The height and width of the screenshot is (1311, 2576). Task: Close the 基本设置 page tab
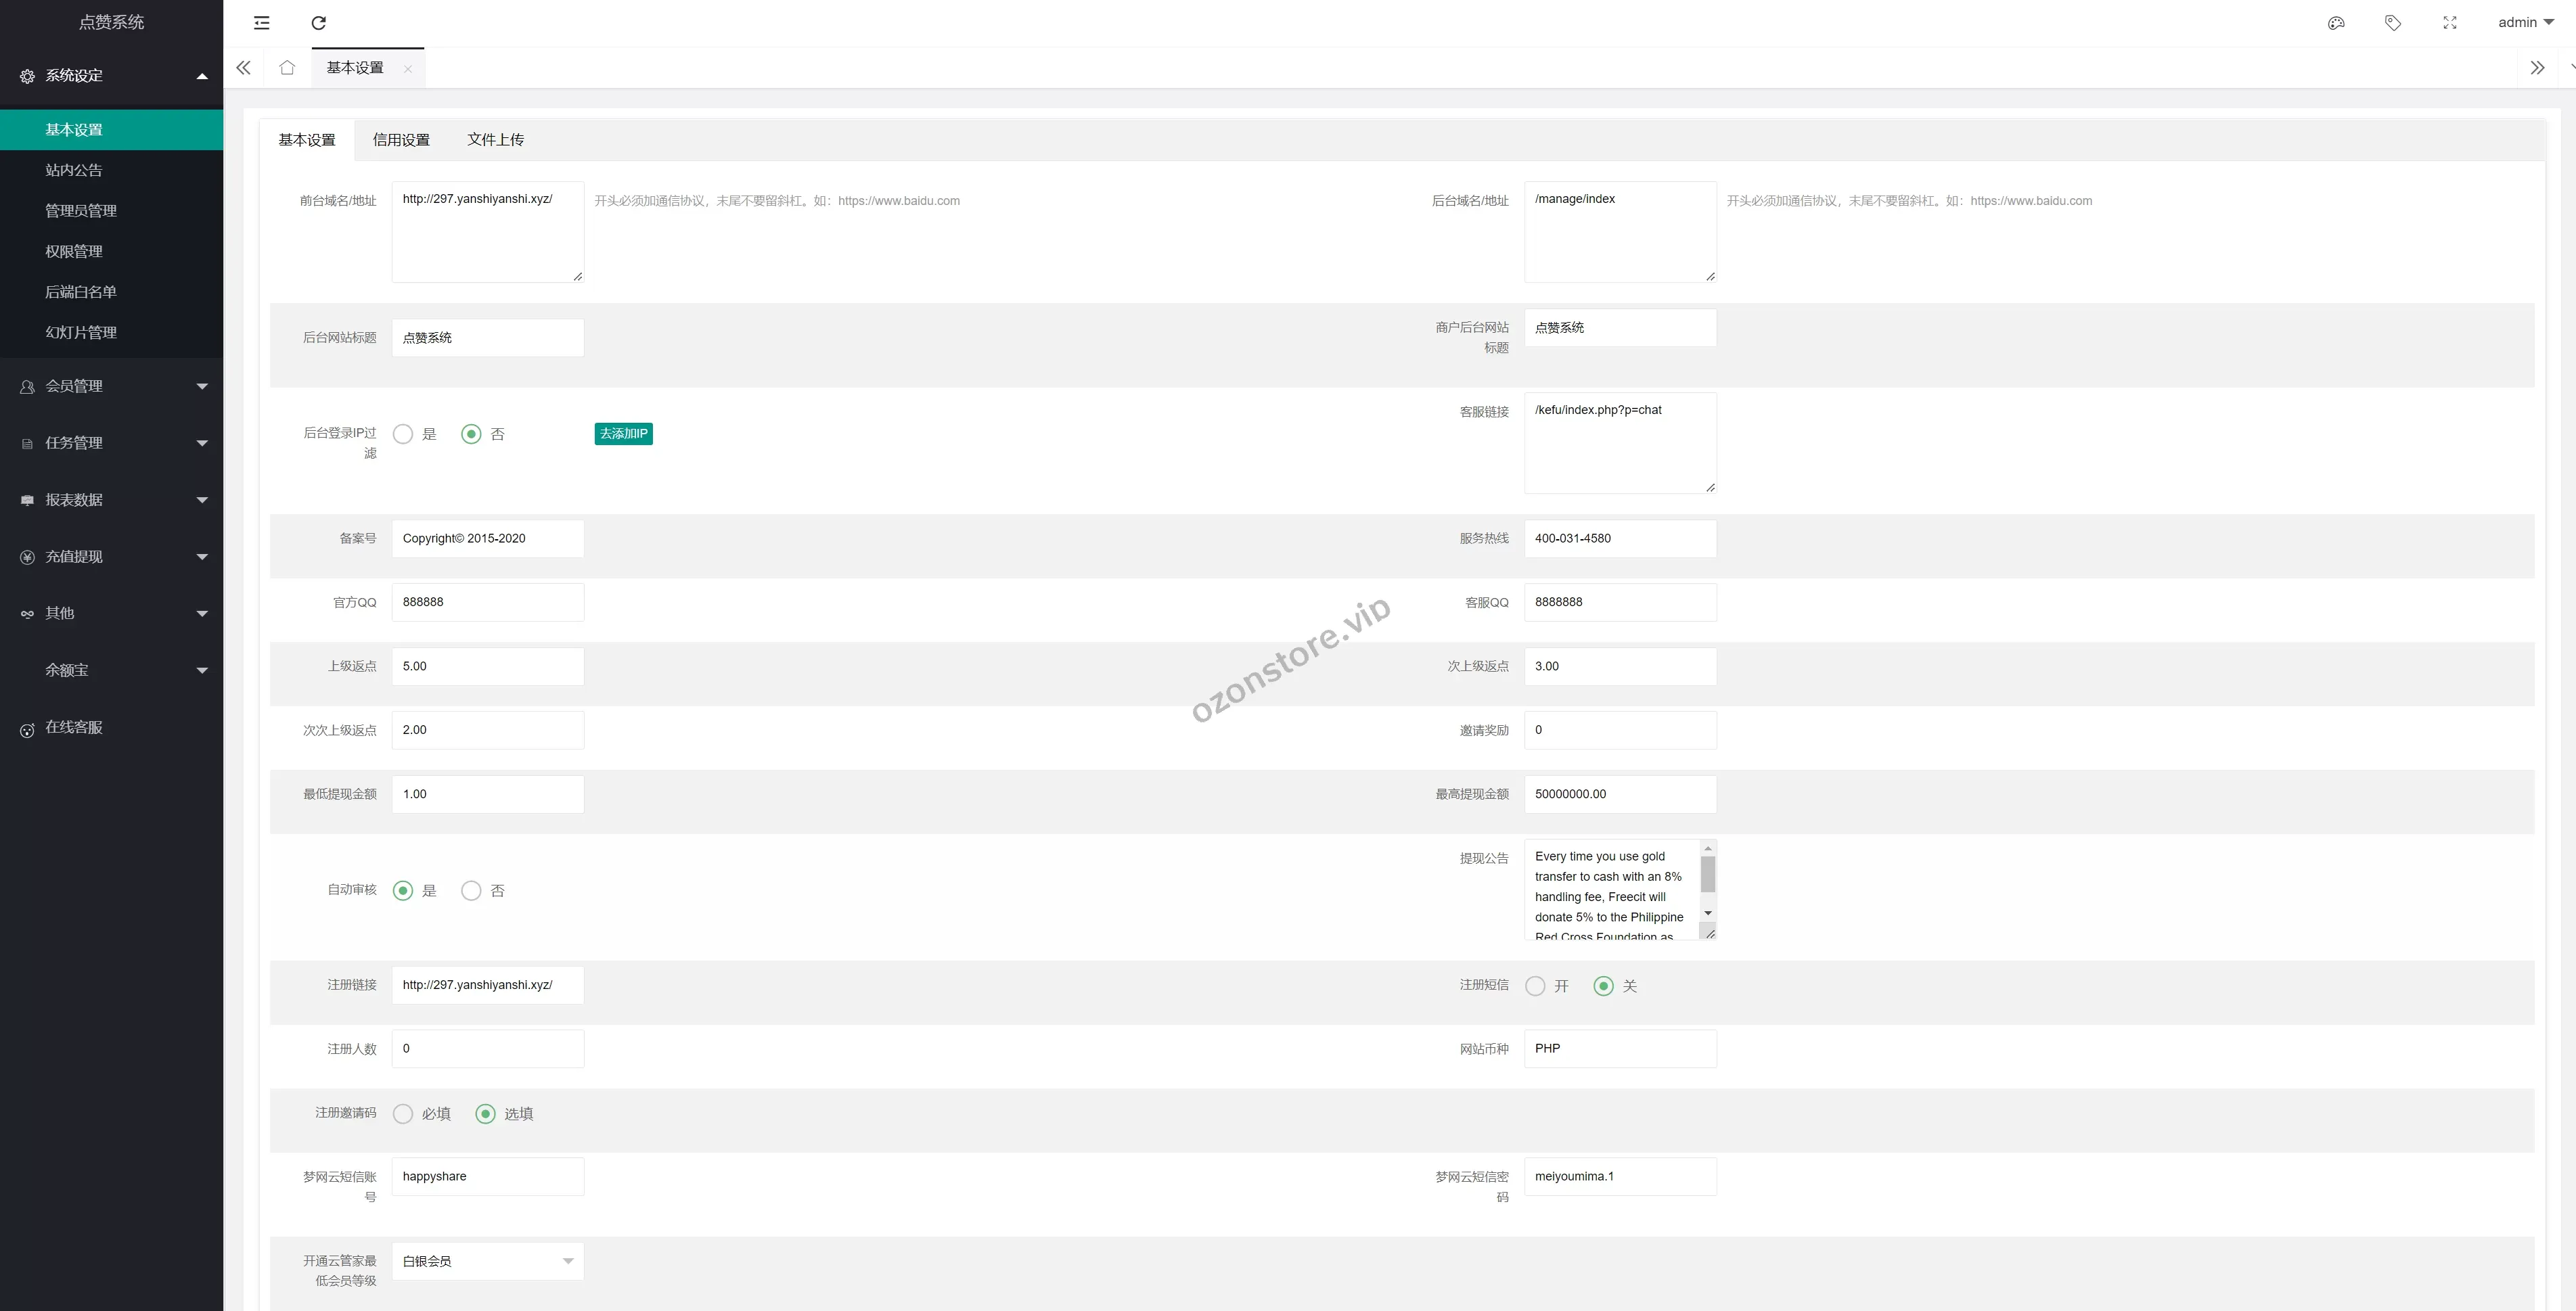408,69
